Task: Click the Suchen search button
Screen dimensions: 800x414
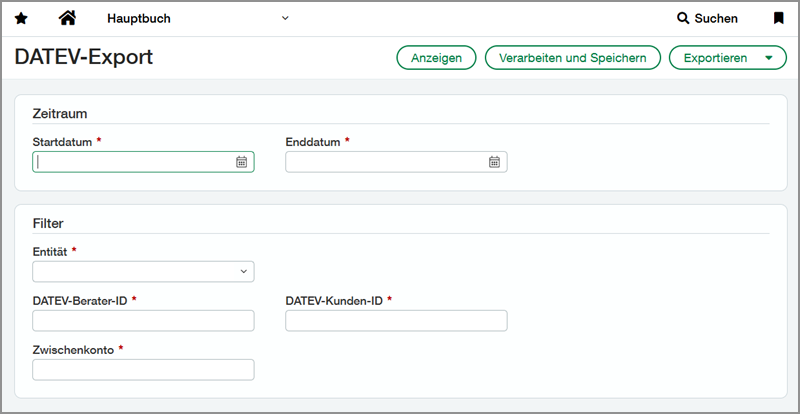Action: pos(707,19)
